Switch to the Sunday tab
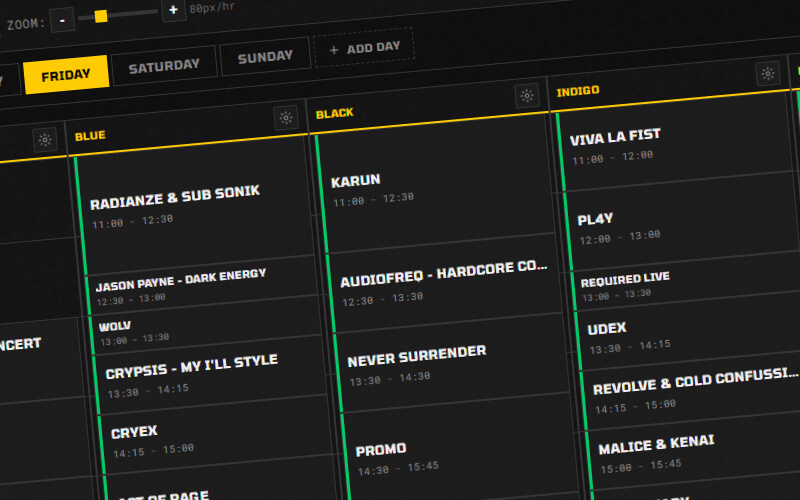 coord(265,57)
